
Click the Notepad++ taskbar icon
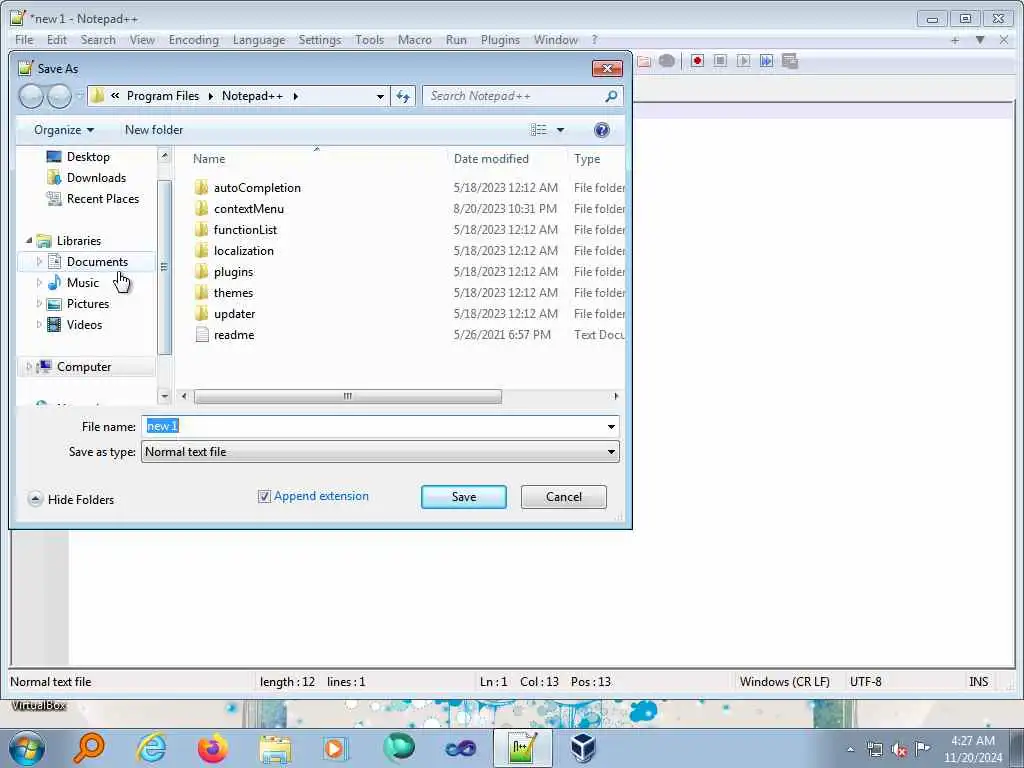tap(522, 748)
